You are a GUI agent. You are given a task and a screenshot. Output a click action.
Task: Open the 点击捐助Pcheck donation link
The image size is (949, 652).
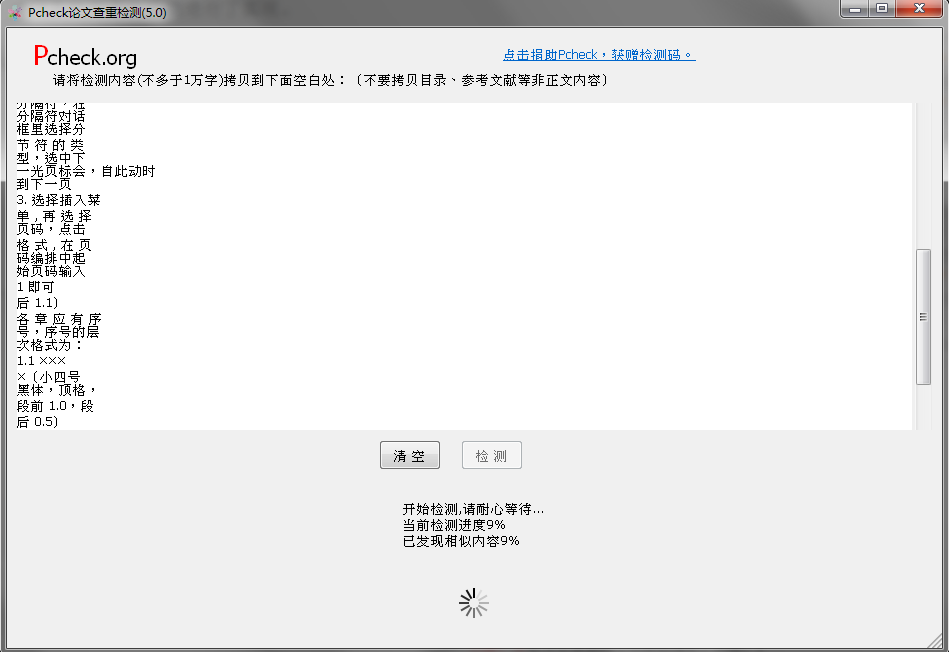599,55
